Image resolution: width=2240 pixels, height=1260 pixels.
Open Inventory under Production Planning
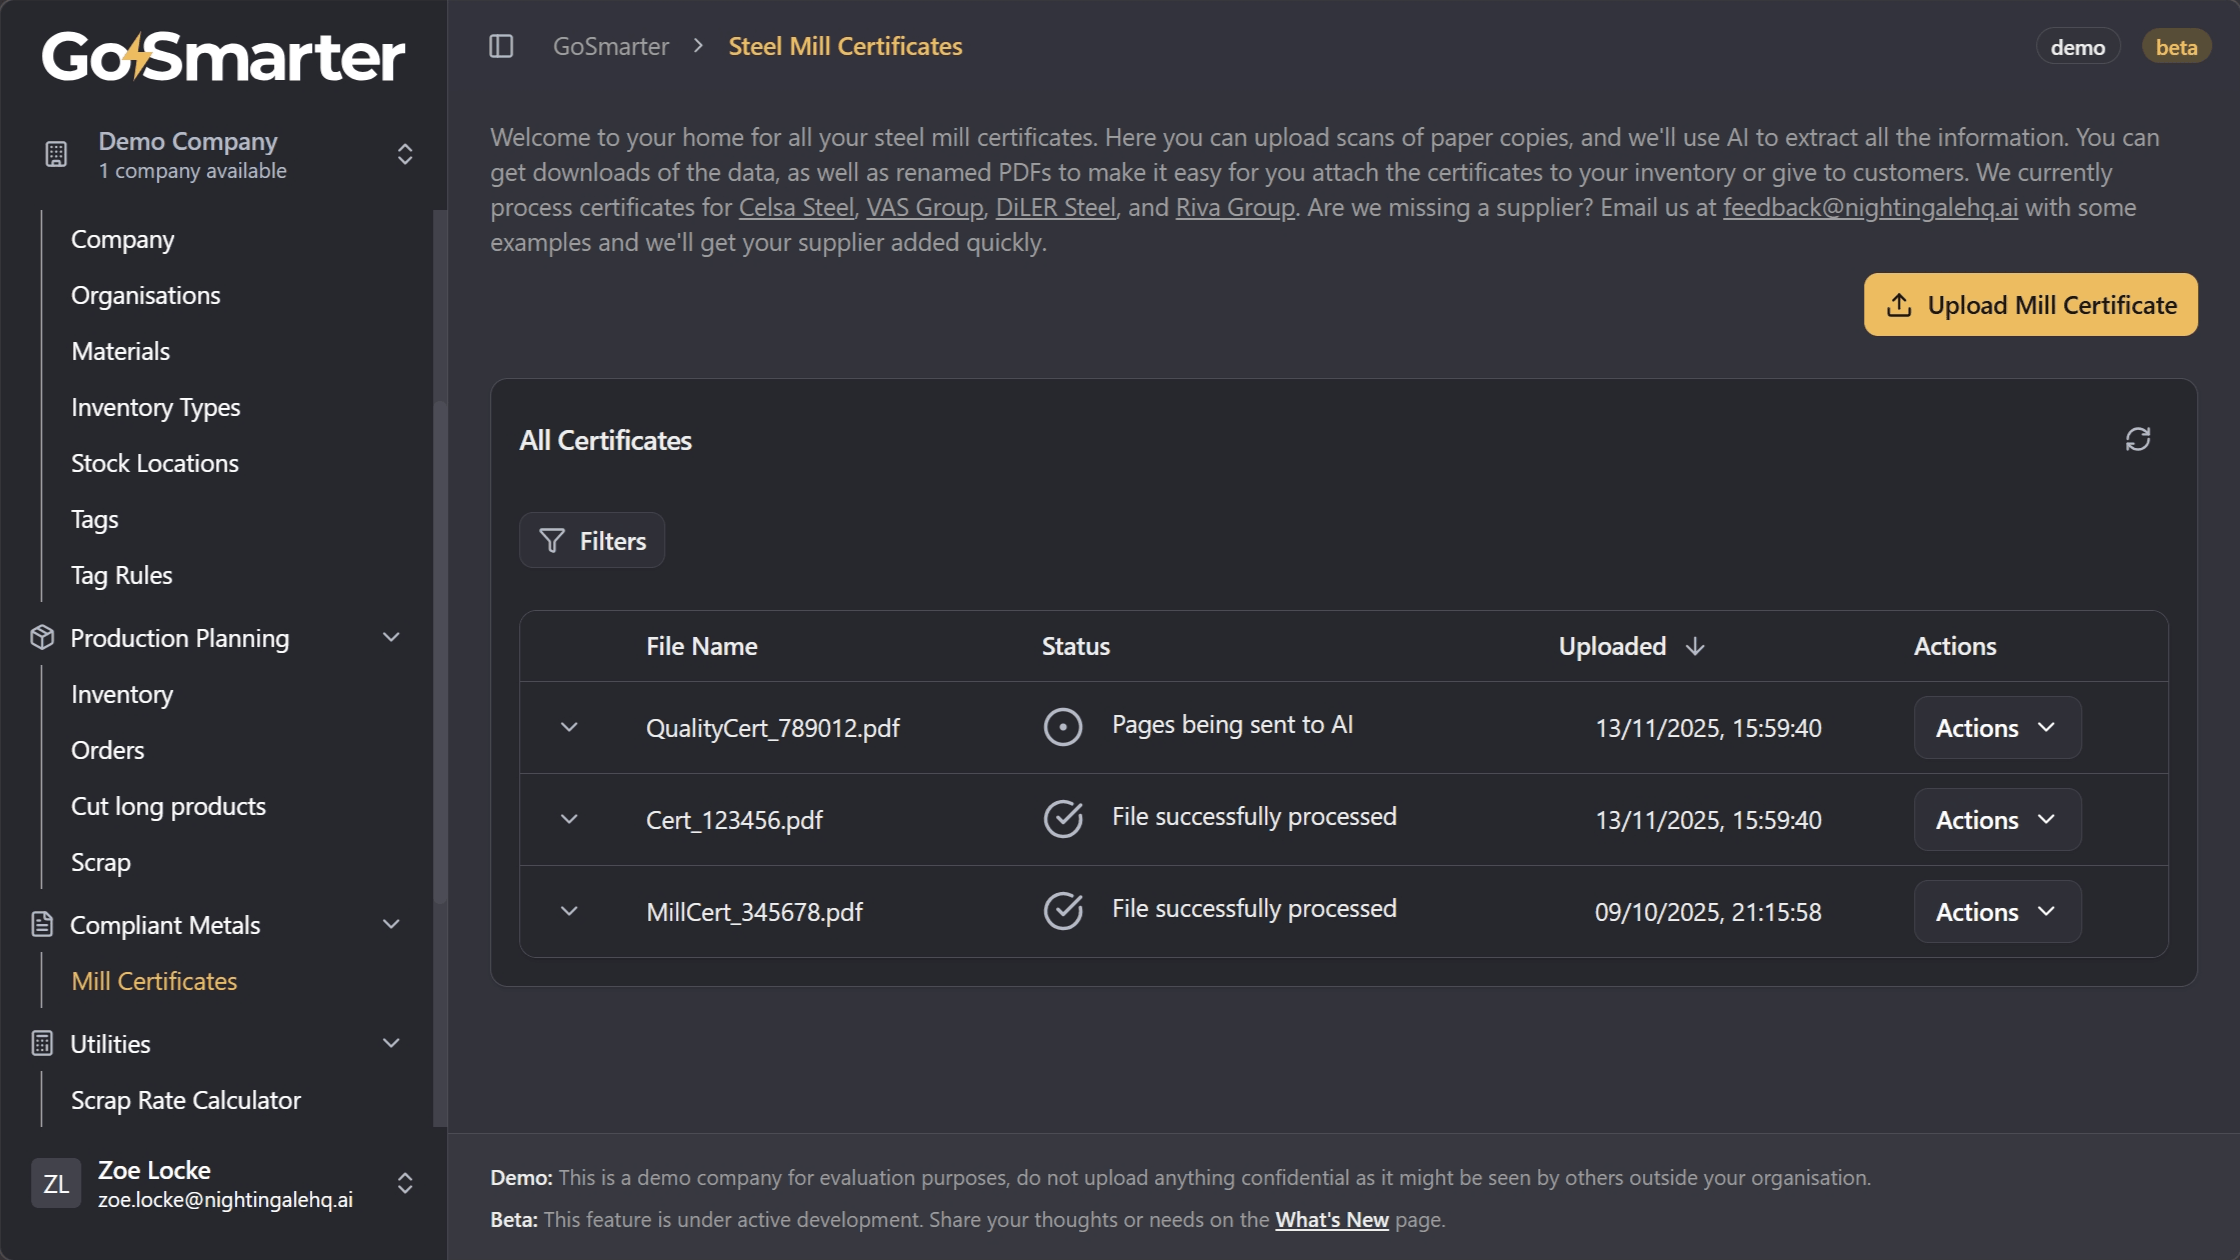tap(122, 694)
